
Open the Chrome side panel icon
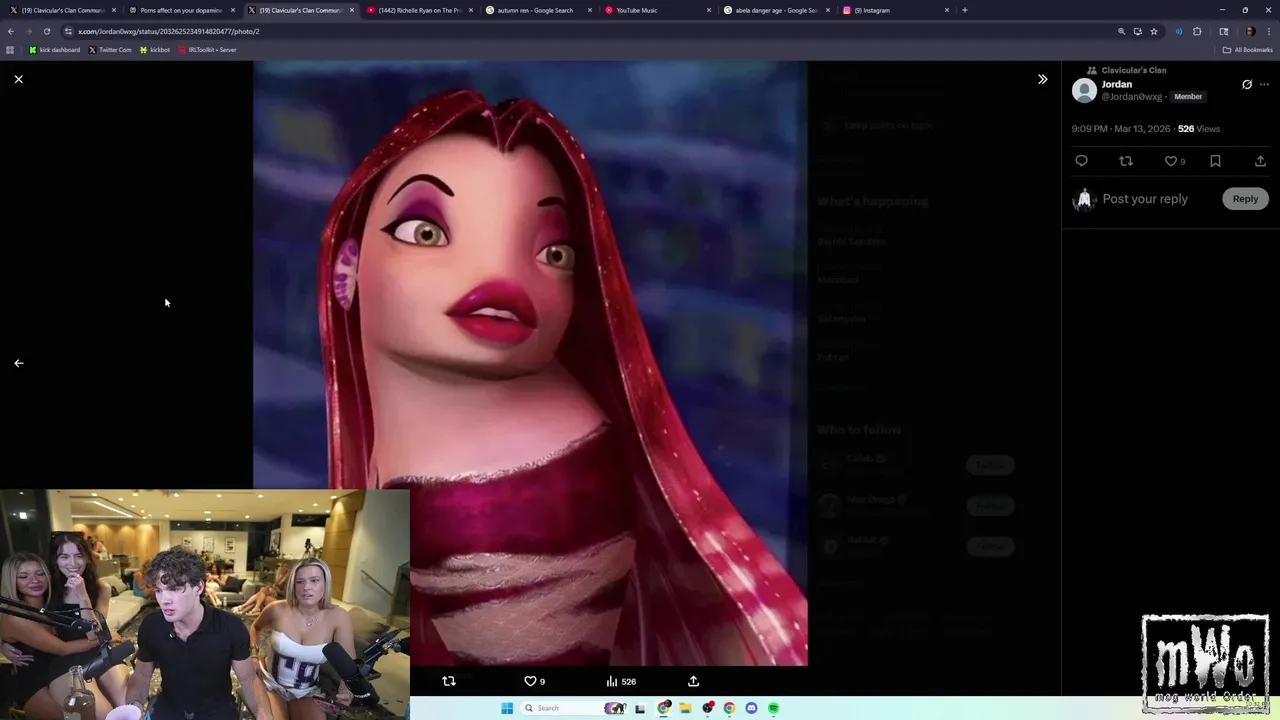coord(1223,31)
